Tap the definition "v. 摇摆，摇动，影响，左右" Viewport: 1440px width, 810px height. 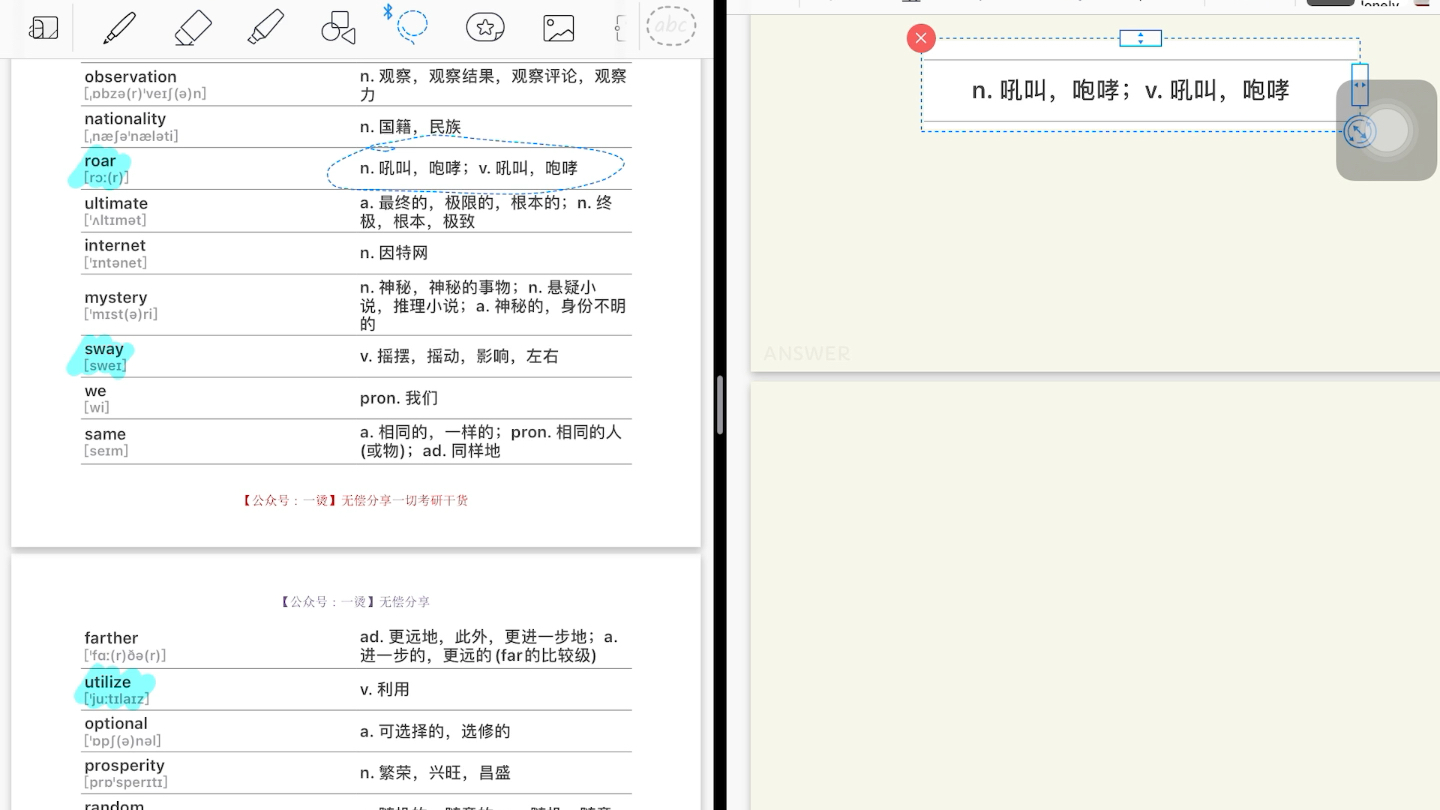[x=459, y=356]
